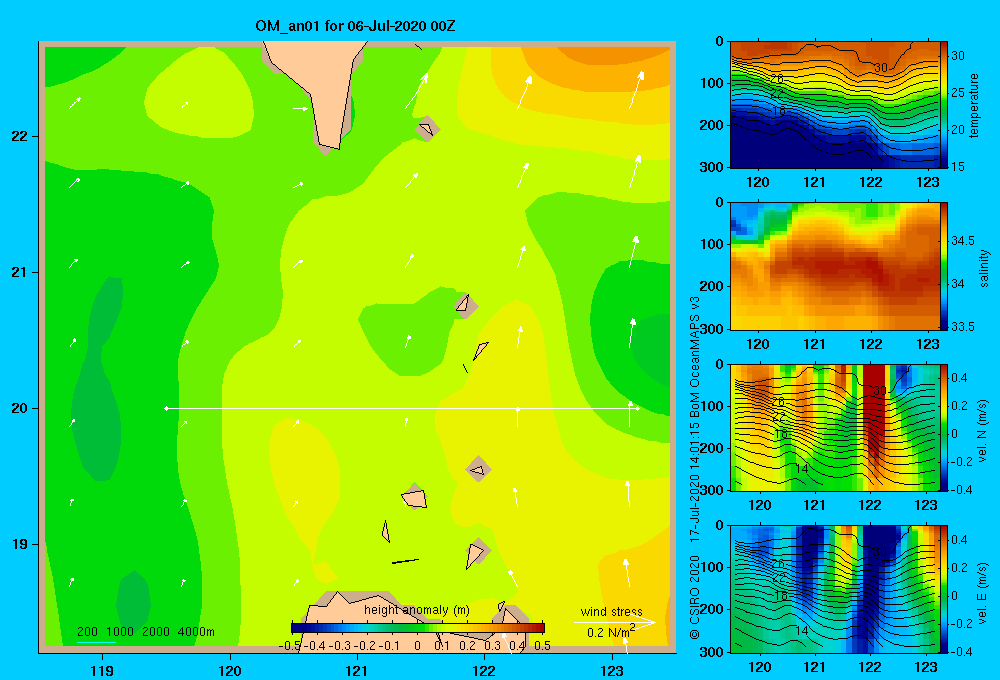This screenshot has height=680, width=1000.
Task: Click the 'height anomaly (m)' legend label
Action: 416,610
